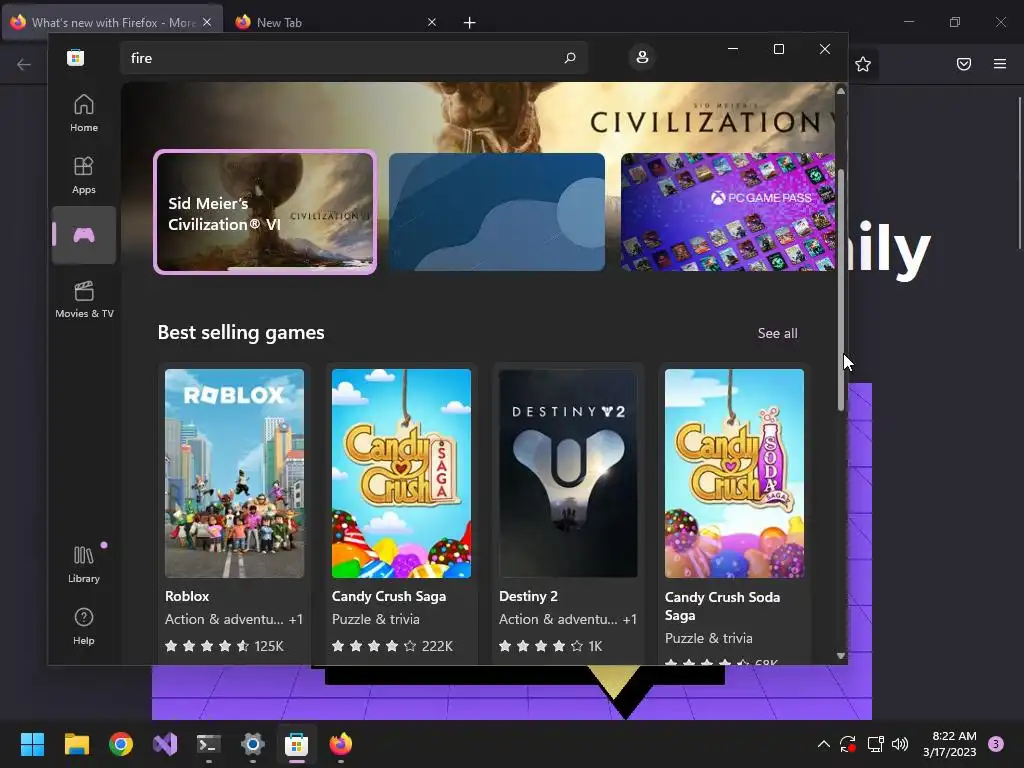The image size is (1024, 768).
Task: Open the user account profile icon
Action: [x=642, y=57]
